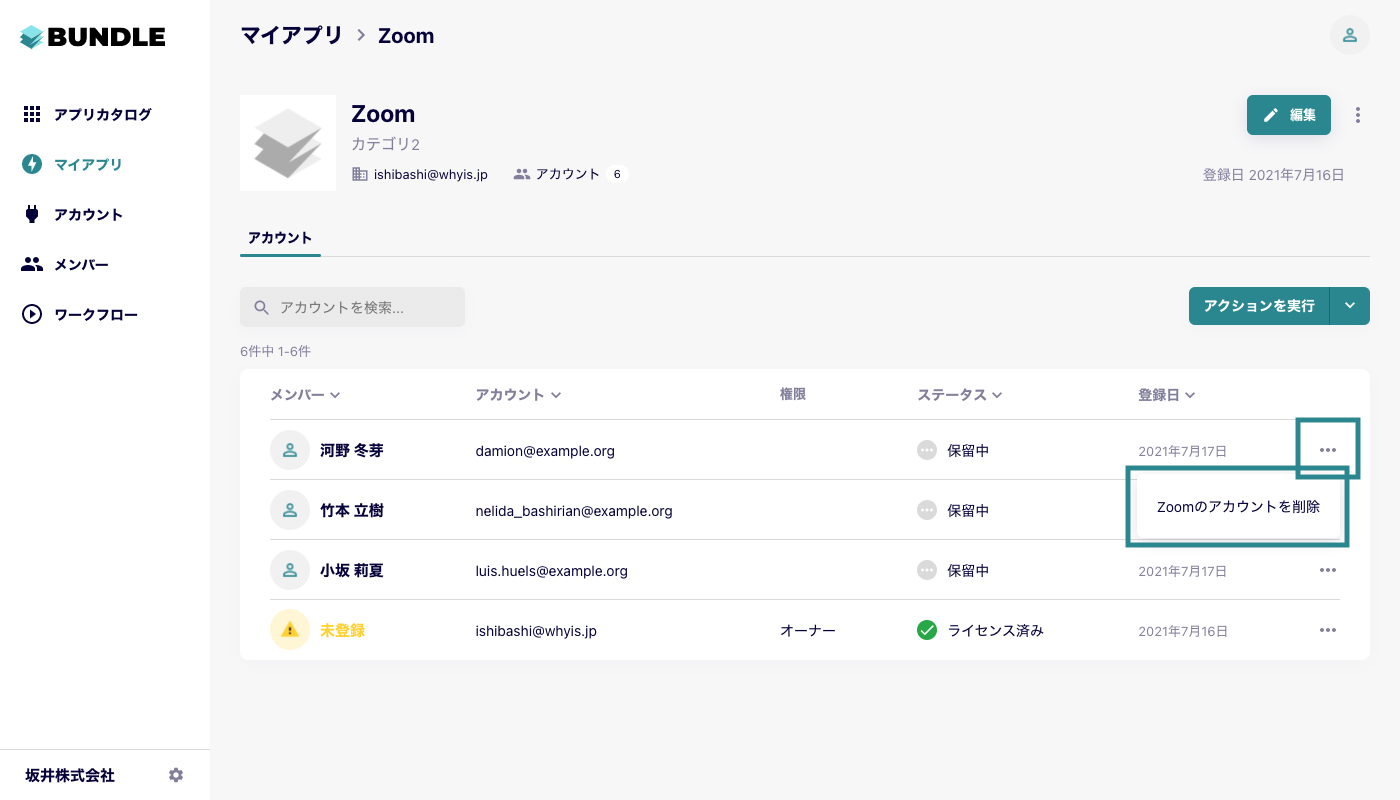Go to ワークフロー in sidebar
The image size is (1400, 800).
tap(96, 314)
